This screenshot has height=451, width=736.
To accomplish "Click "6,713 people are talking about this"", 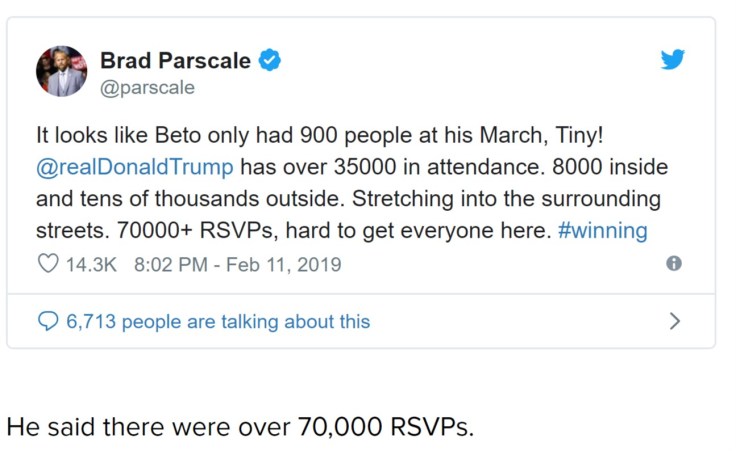I will (218, 321).
